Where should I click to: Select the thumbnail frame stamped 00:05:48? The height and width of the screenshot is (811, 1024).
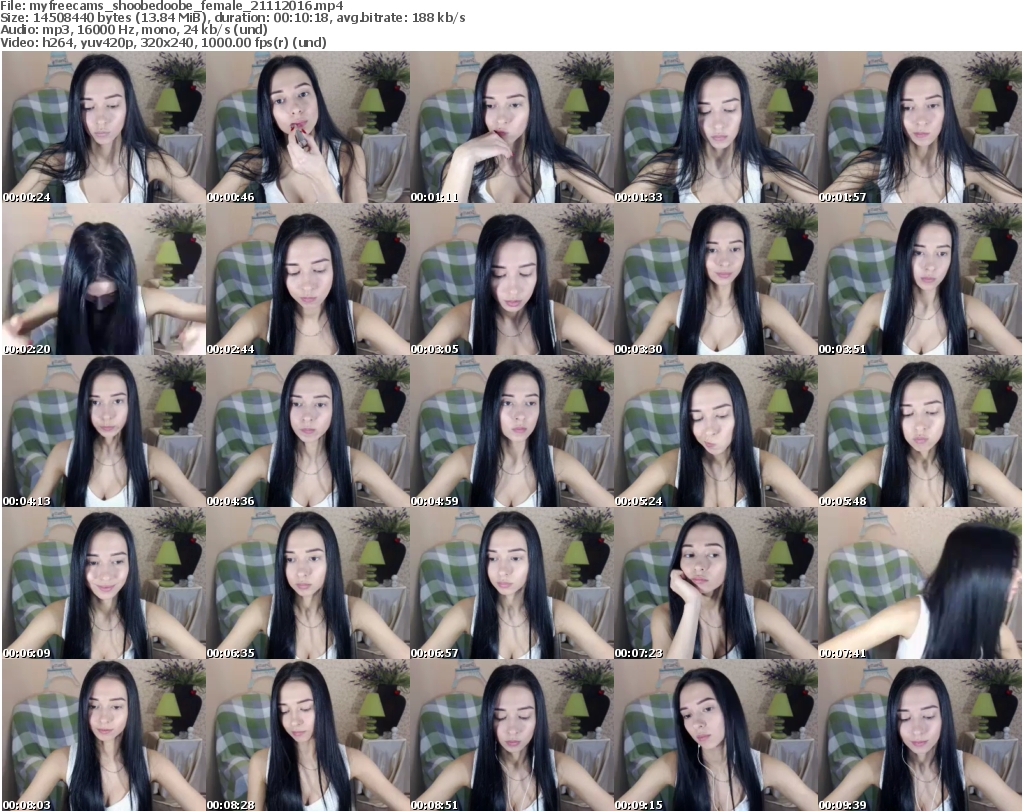pyautogui.click(x=920, y=432)
